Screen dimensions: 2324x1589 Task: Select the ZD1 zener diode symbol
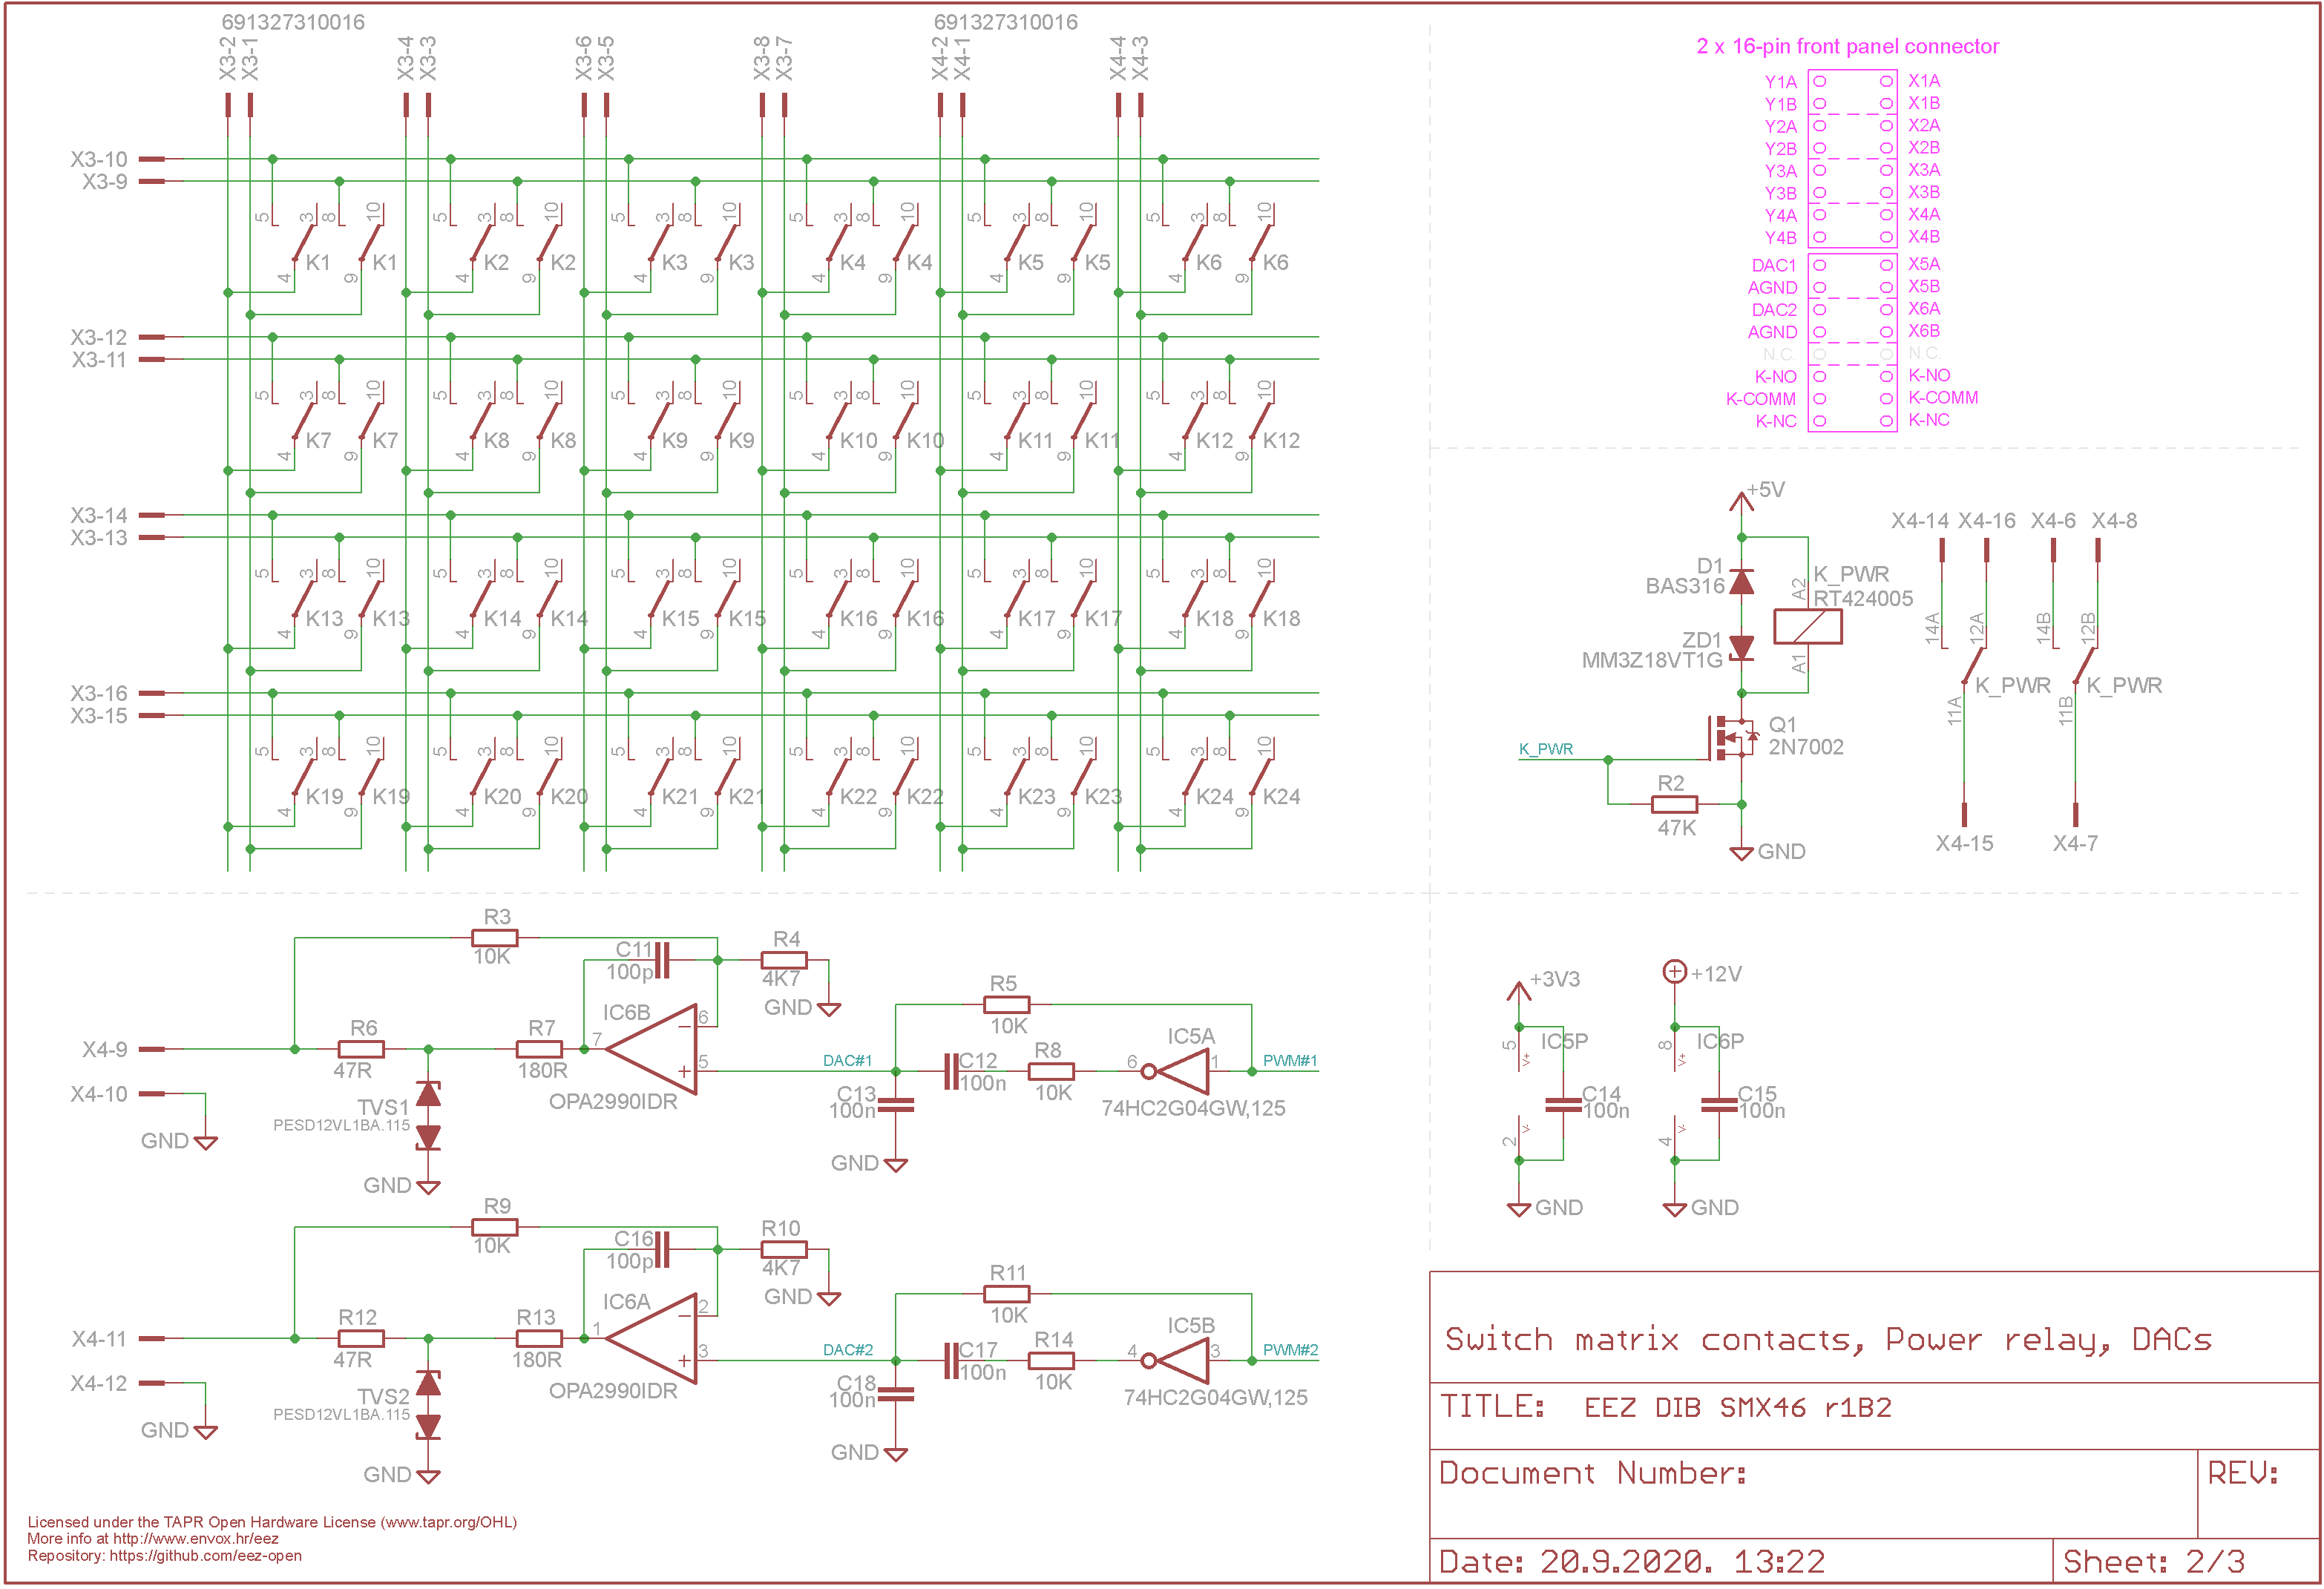coord(1741,648)
